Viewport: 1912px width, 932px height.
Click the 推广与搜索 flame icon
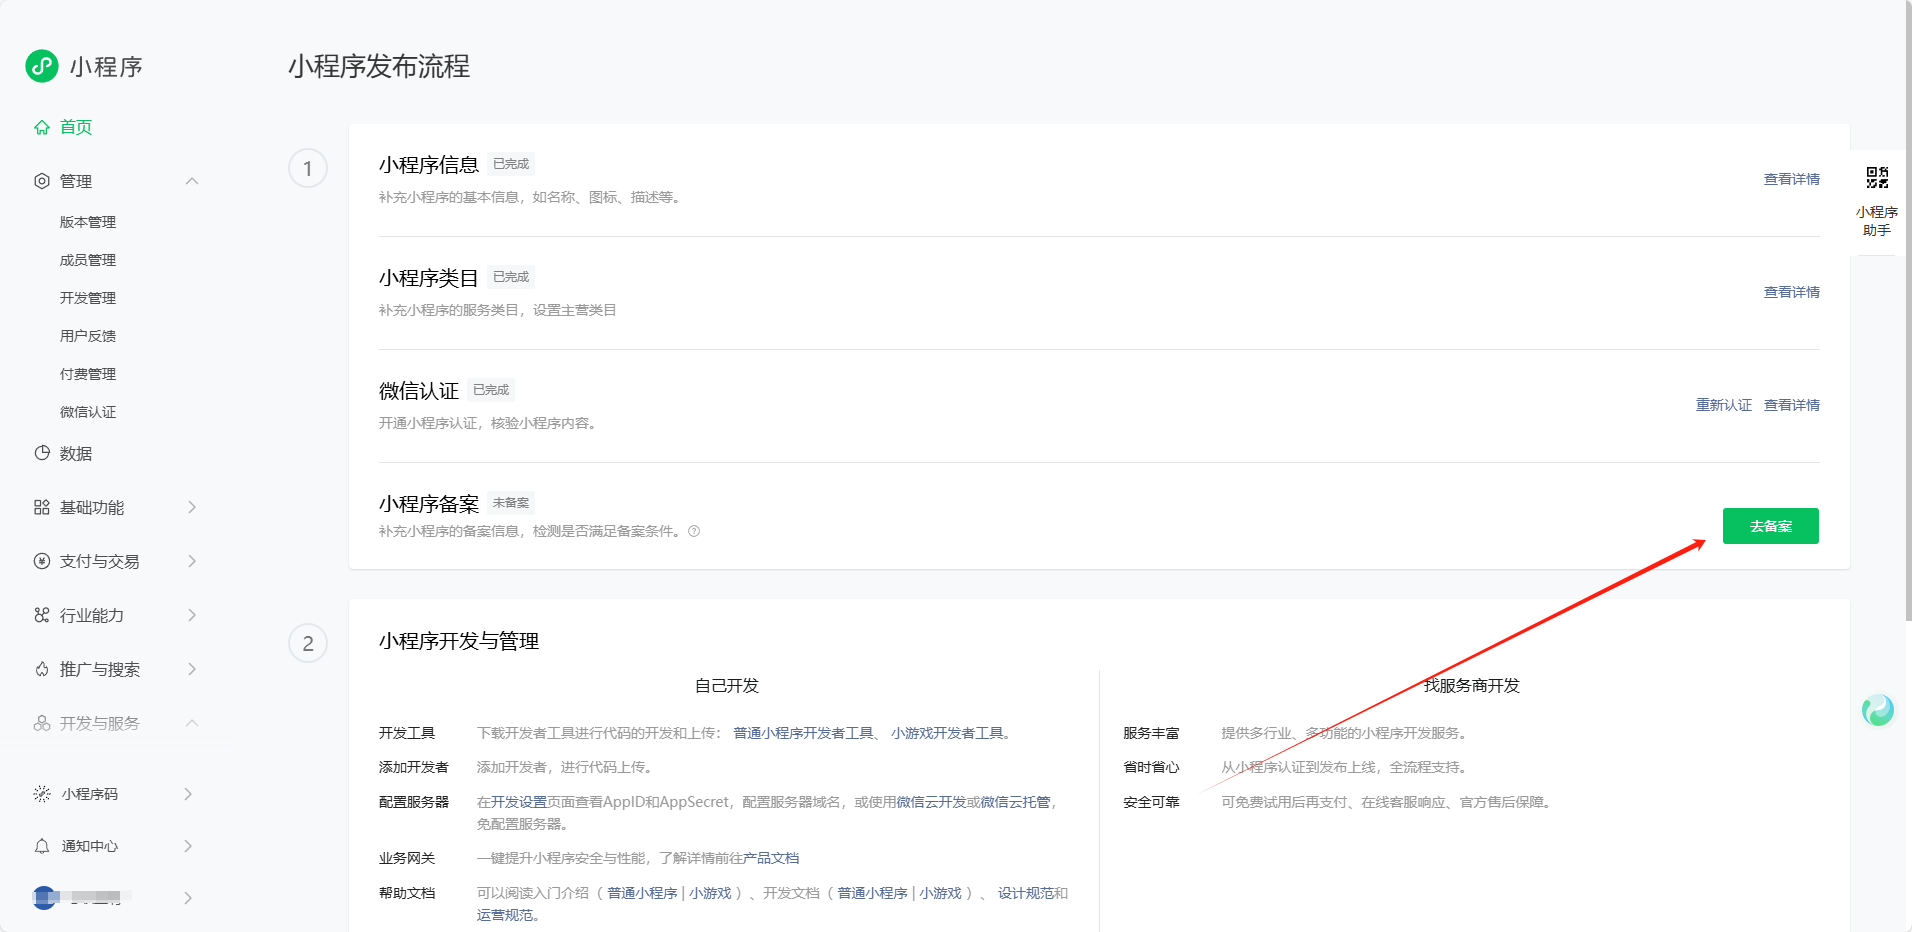click(x=41, y=669)
